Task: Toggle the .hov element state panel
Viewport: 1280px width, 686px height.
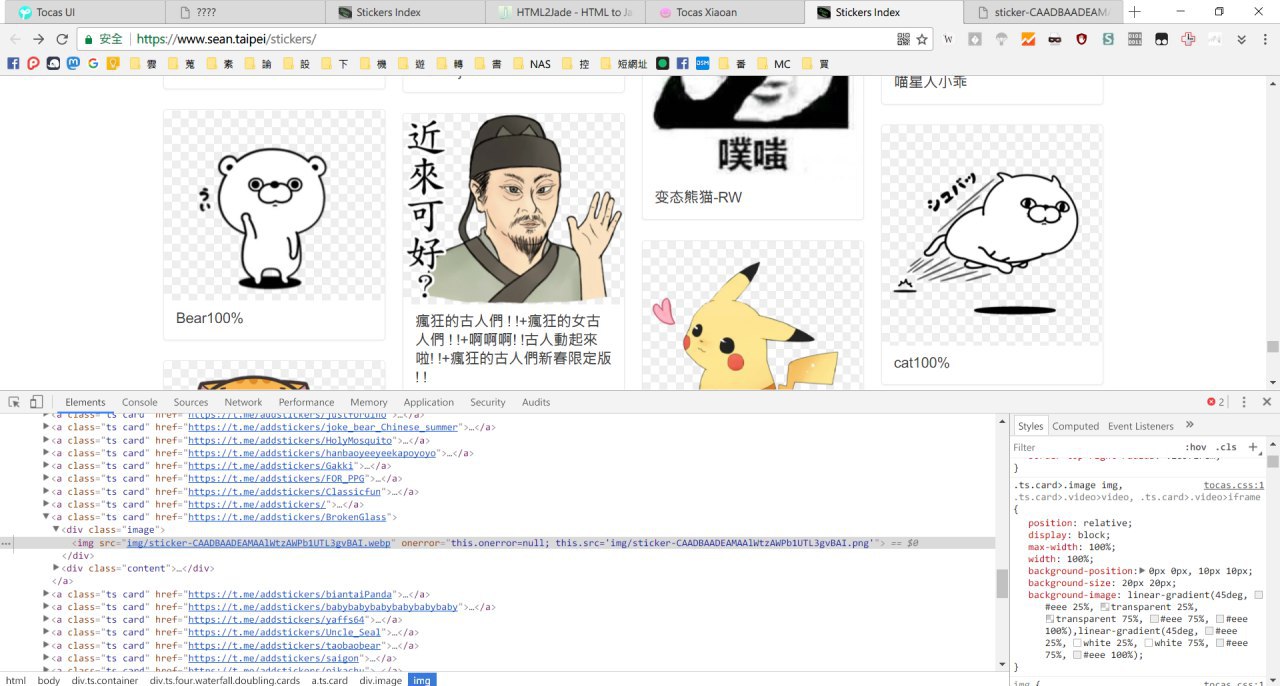Action: (x=1195, y=447)
